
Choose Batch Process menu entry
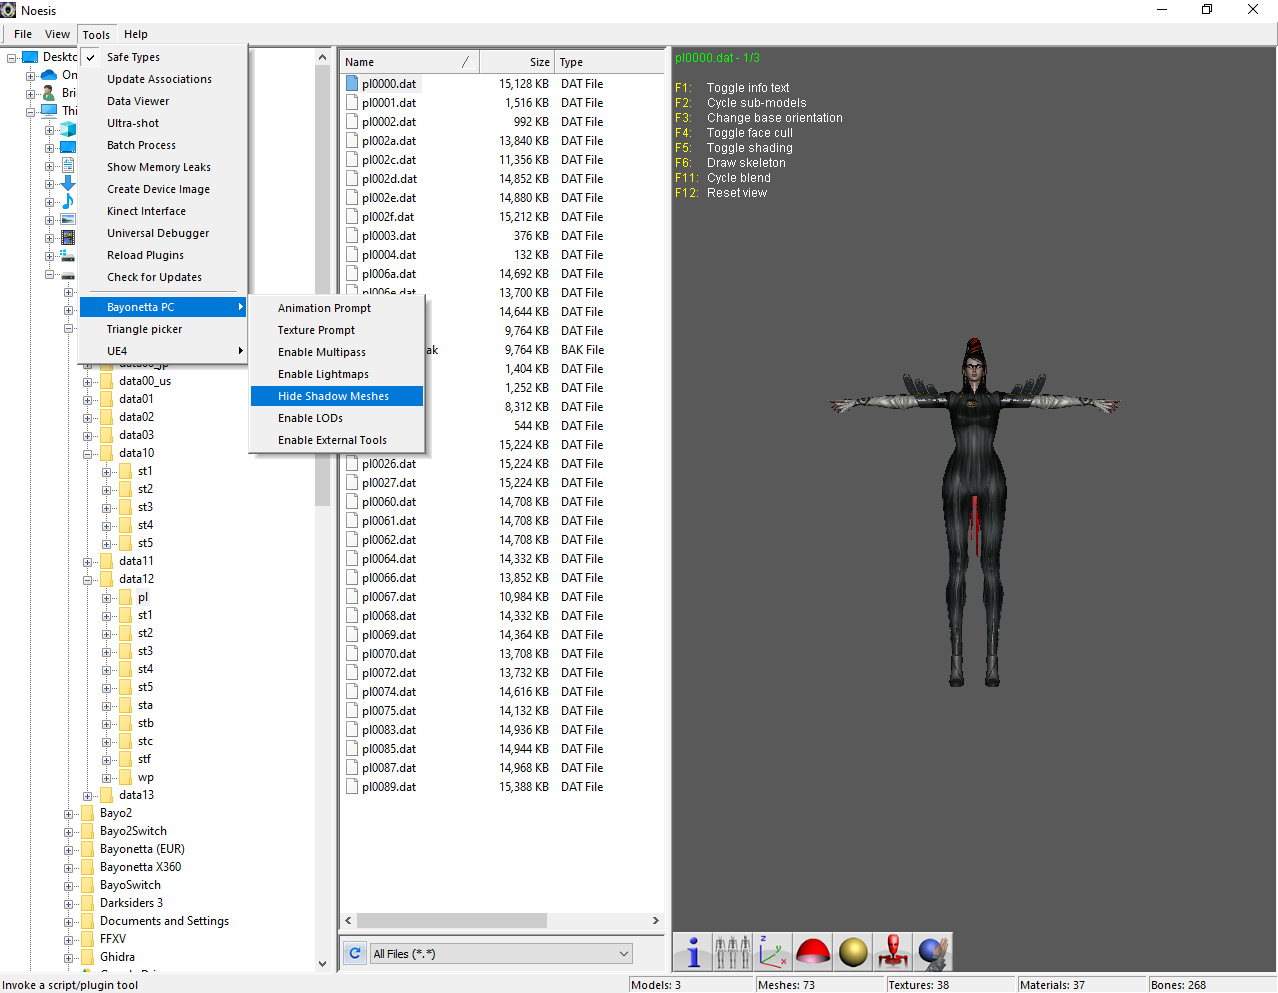[163, 145]
